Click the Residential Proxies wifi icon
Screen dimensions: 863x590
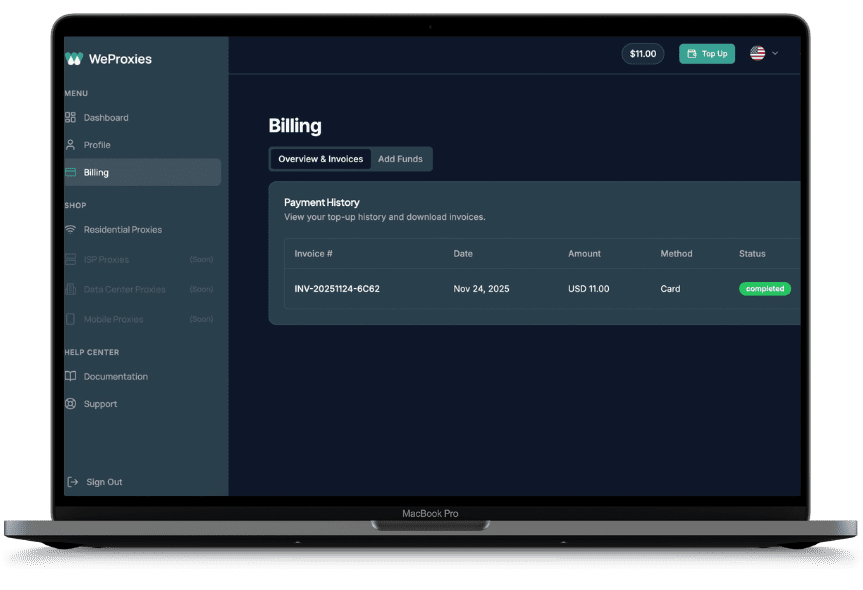(70, 229)
